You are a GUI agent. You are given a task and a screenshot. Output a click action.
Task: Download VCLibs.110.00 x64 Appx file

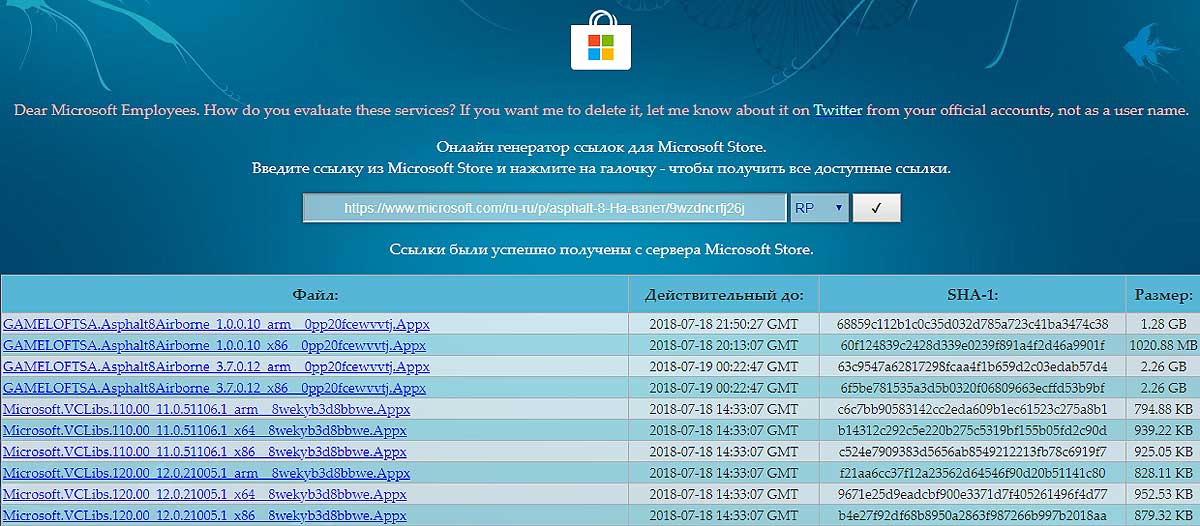[204, 431]
